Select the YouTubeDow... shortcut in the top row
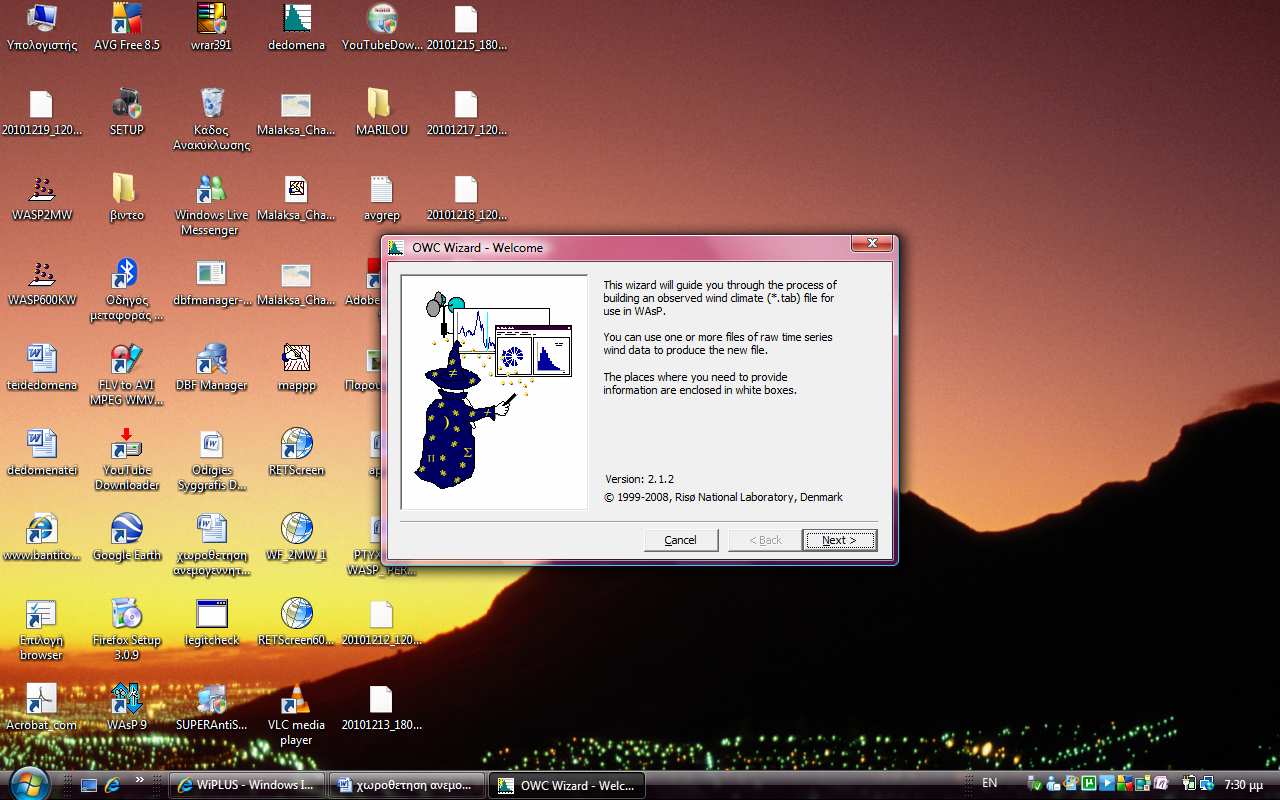 (382, 28)
